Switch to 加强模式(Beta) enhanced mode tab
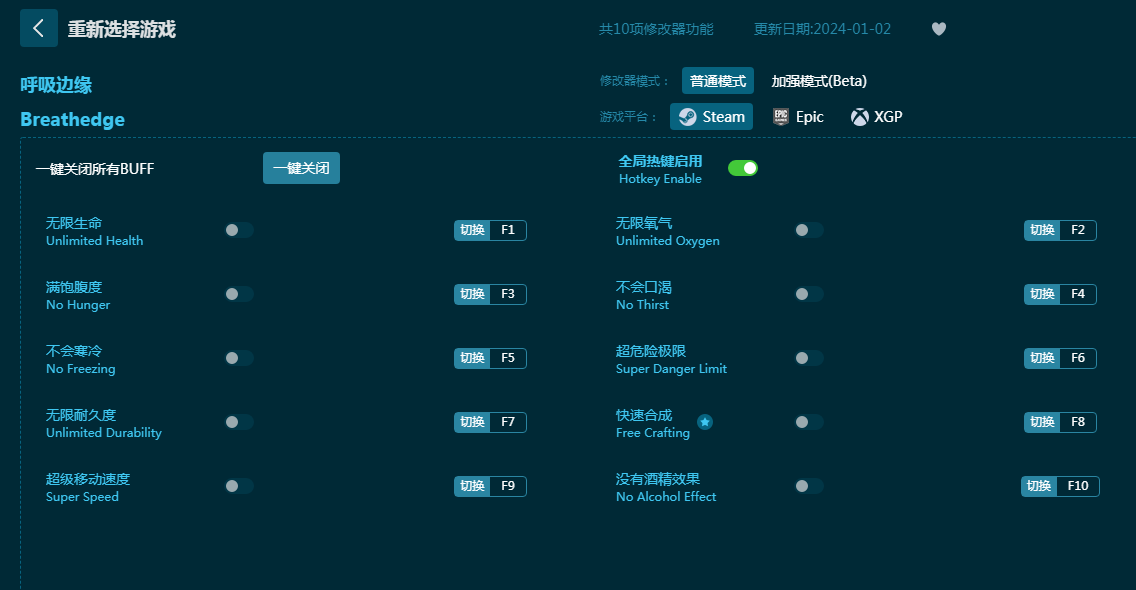The image size is (1136, 590). pyautogui.click(x=819, y=81)
